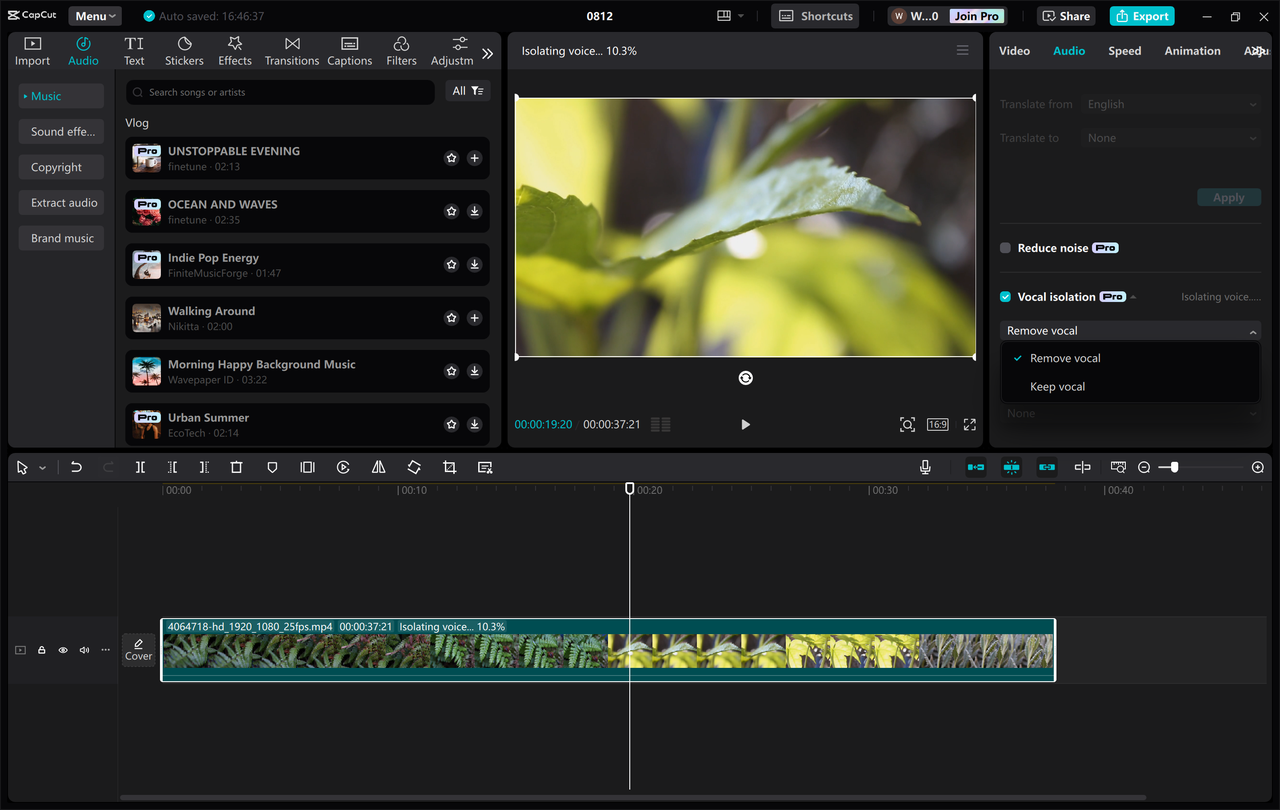Screen dimensions: 1280x810
Task: Download the OCEAN AND WAVES track
Action: [x=474, y=211]
